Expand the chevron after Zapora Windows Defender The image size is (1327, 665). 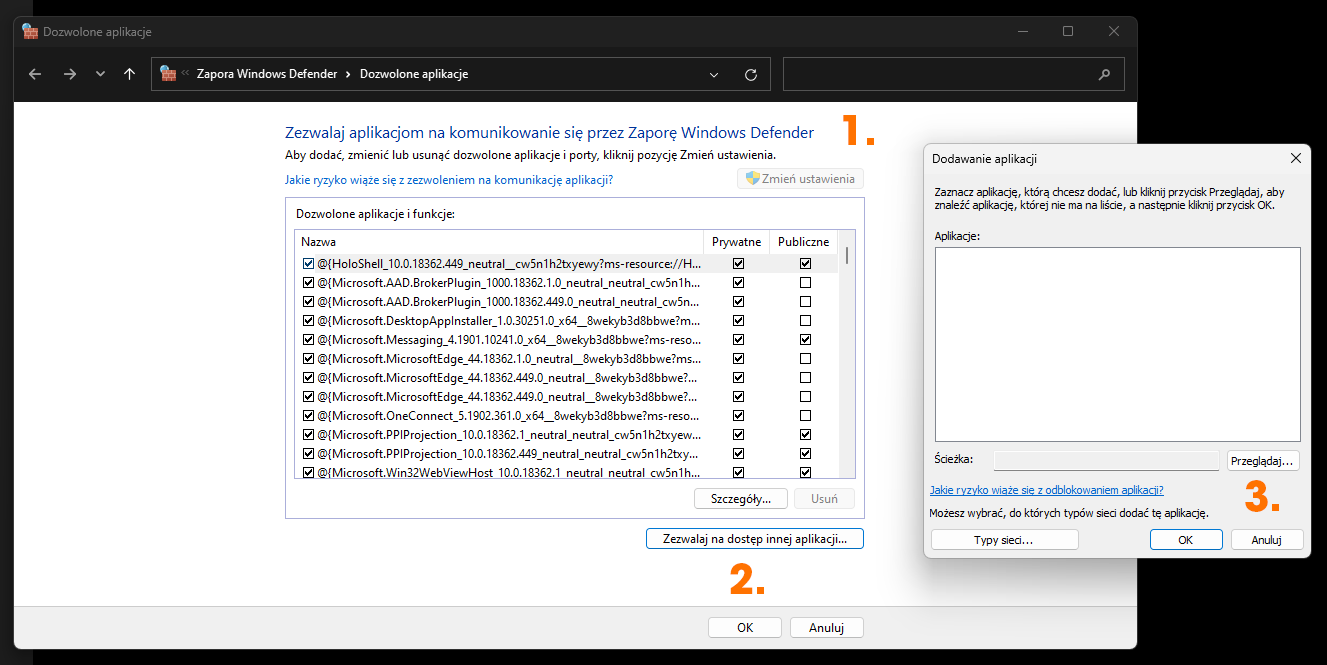(348, 74)
